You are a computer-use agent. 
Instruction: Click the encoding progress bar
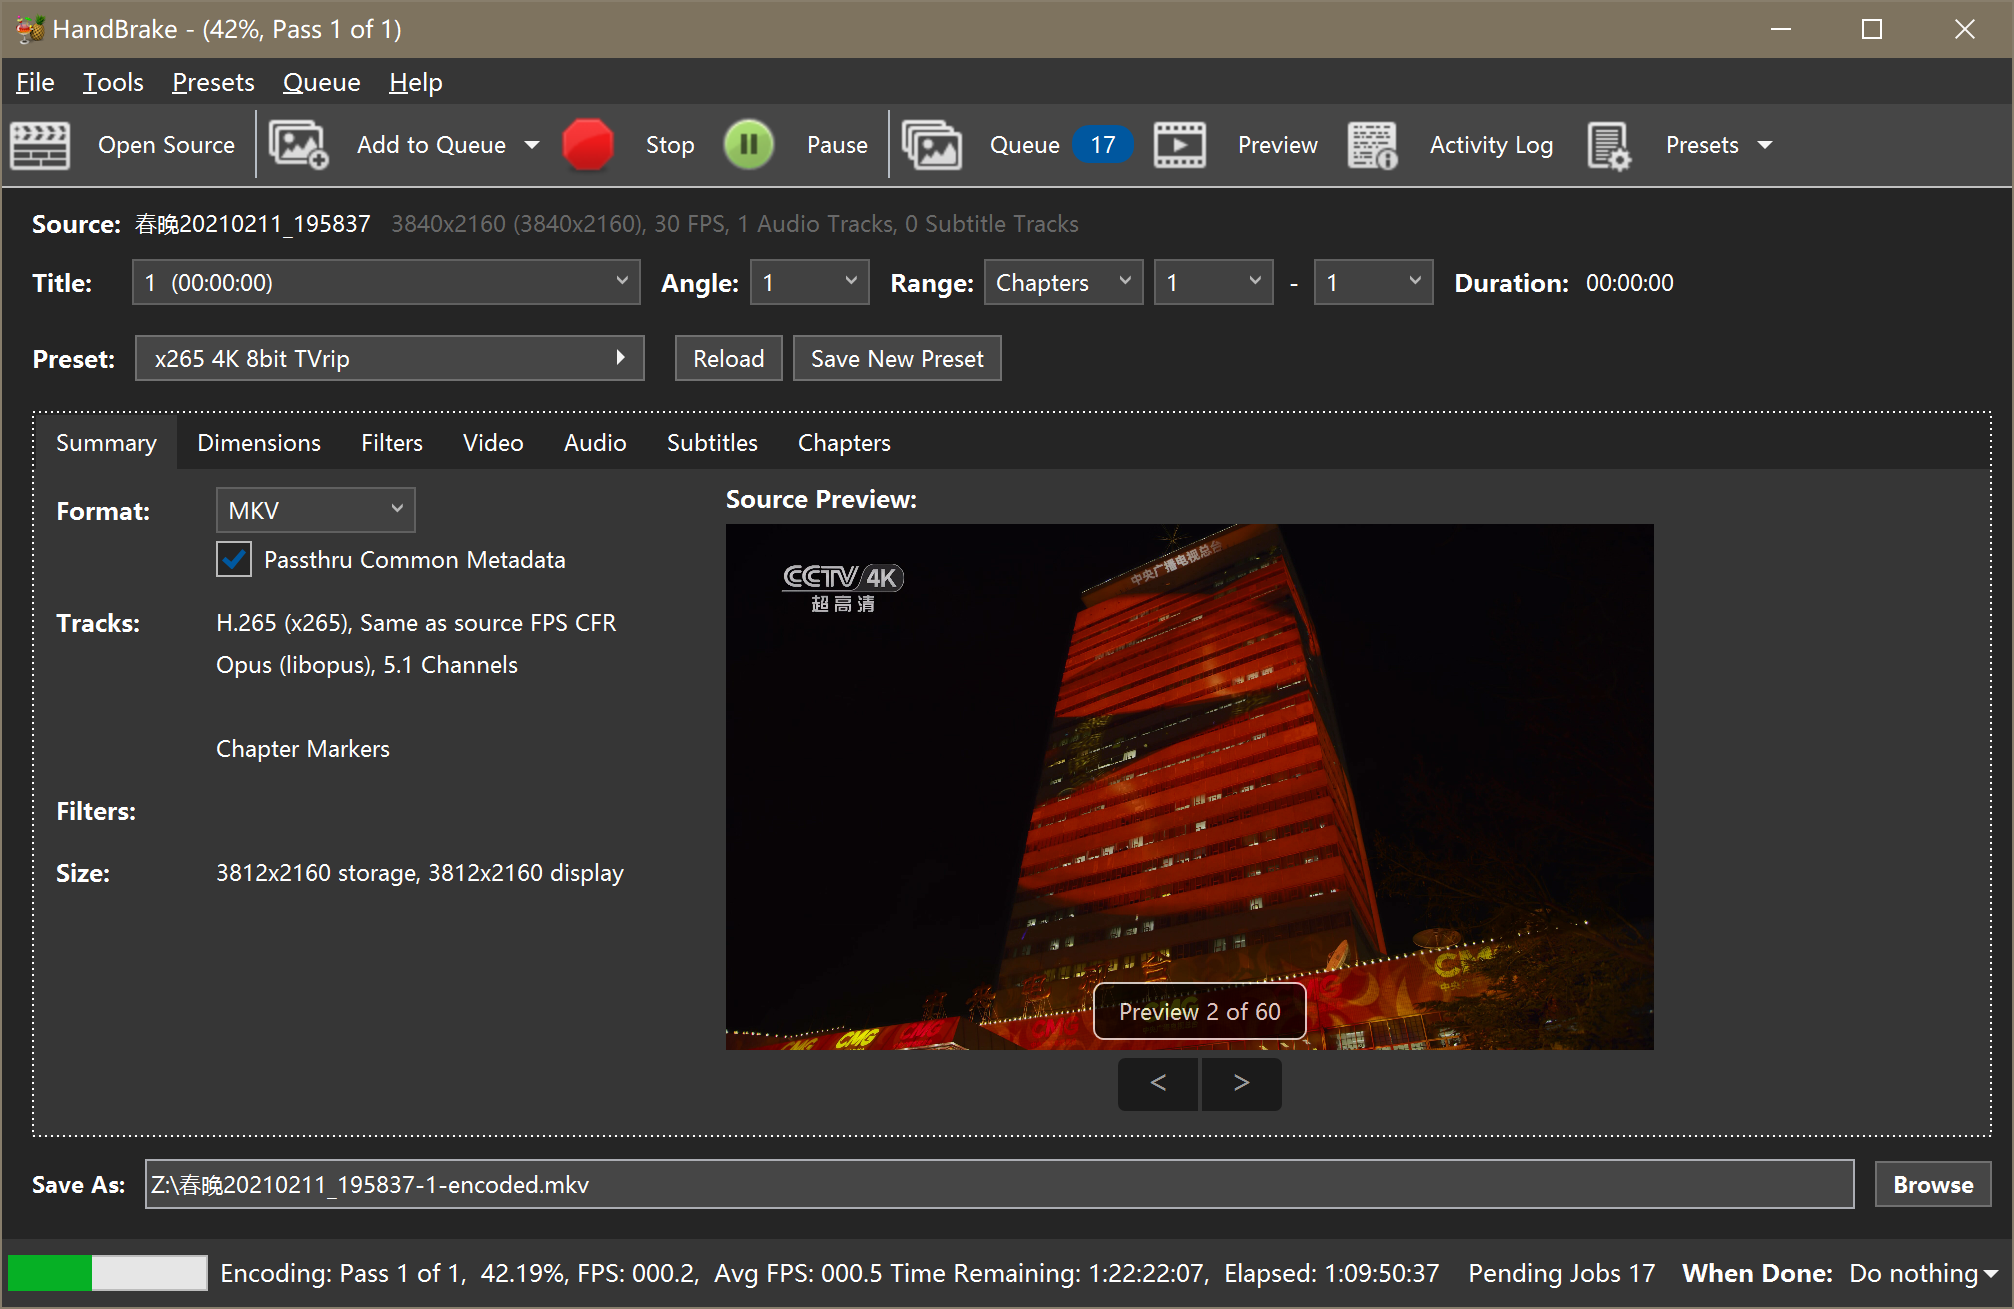tap(107, 1272)
